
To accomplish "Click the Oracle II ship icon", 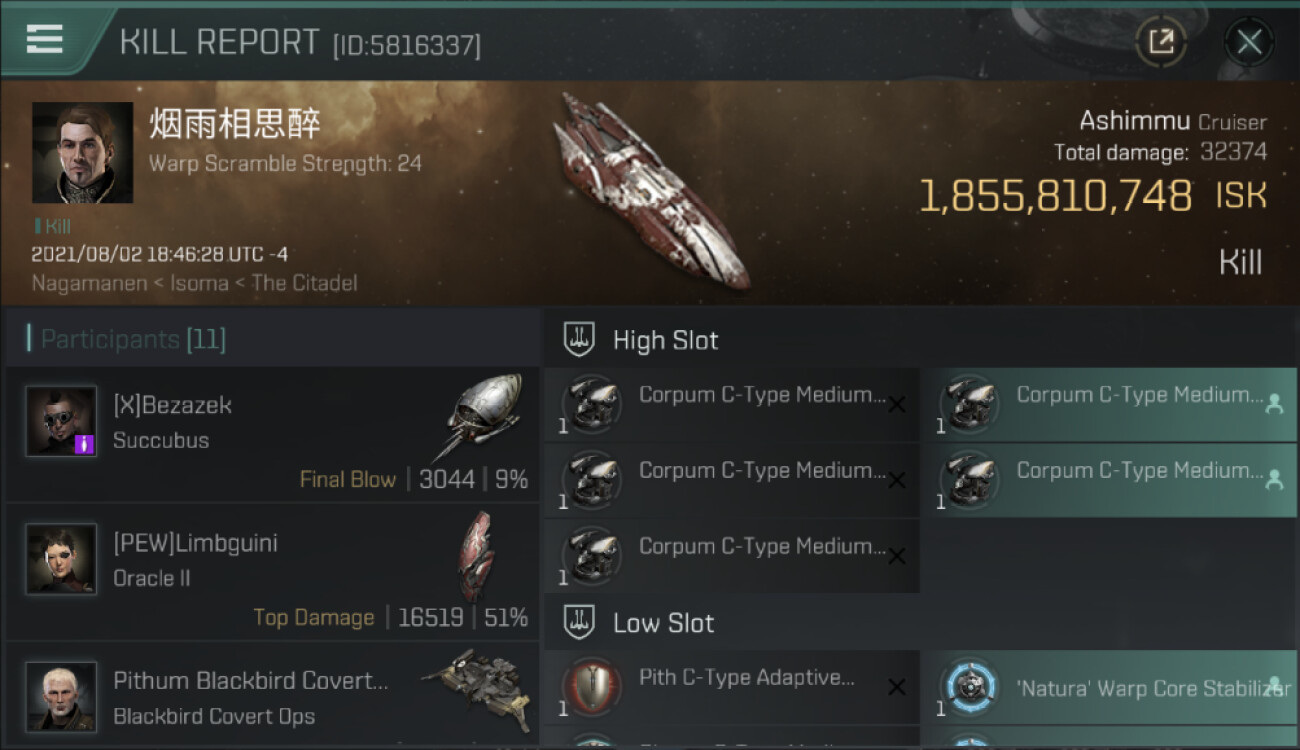I will (477, 556).
